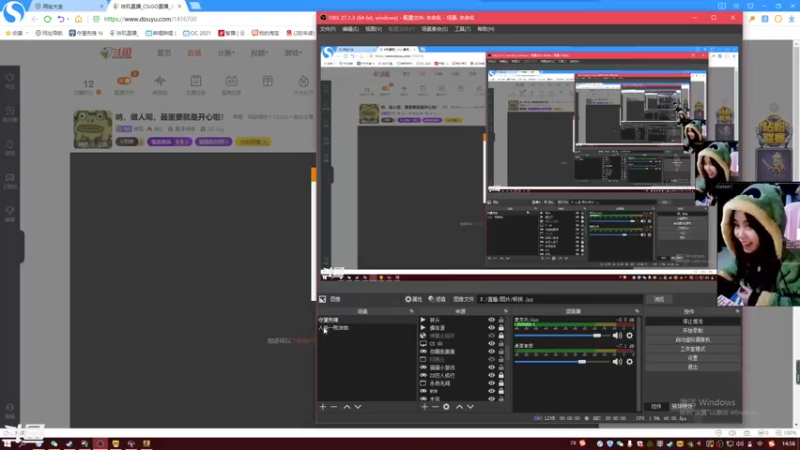Open 视图(V) menu in OBS
The image size is (800, 450).
(x=373, y=29)
